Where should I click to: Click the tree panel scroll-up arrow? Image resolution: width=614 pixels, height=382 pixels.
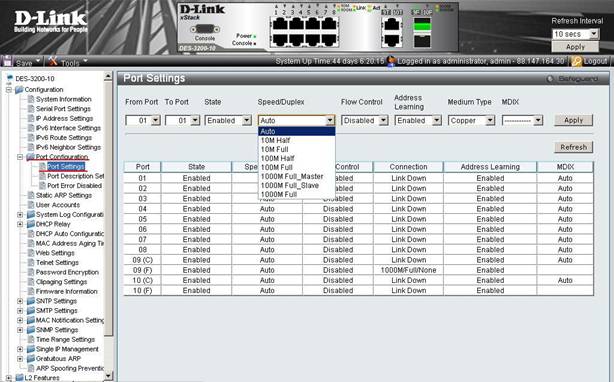tap(108, 77)
